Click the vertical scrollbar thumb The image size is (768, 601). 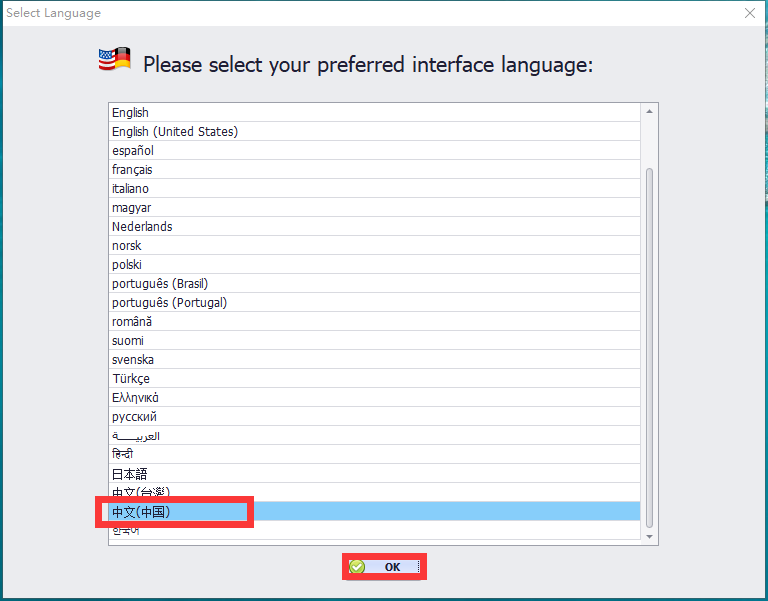(x=649, y=348)
